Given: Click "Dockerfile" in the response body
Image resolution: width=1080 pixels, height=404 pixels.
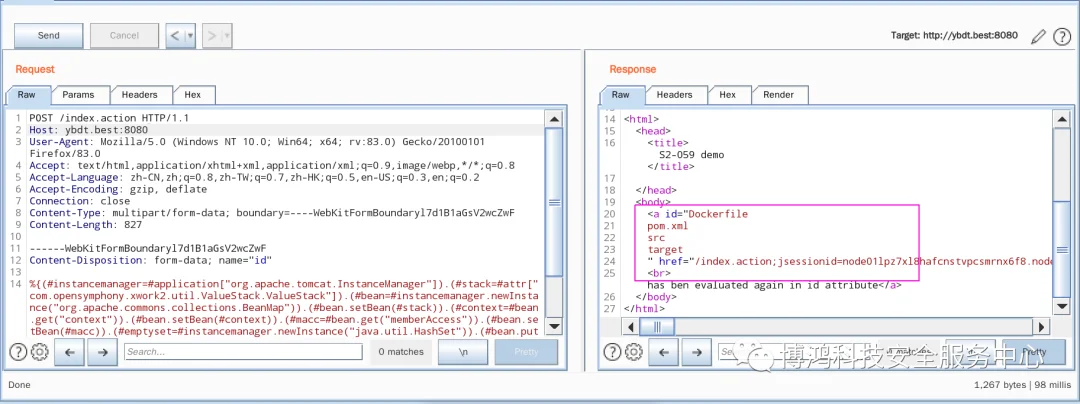Looking at the screenshot, I should pos(718,214).
